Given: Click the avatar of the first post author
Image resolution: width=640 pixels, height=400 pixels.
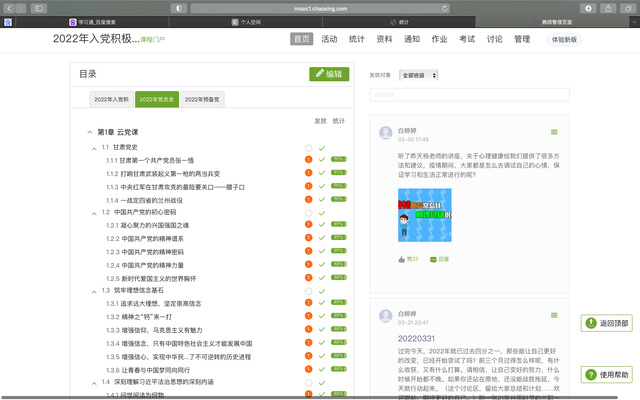Looking at the screenshot, I should [x=386, y=133].
